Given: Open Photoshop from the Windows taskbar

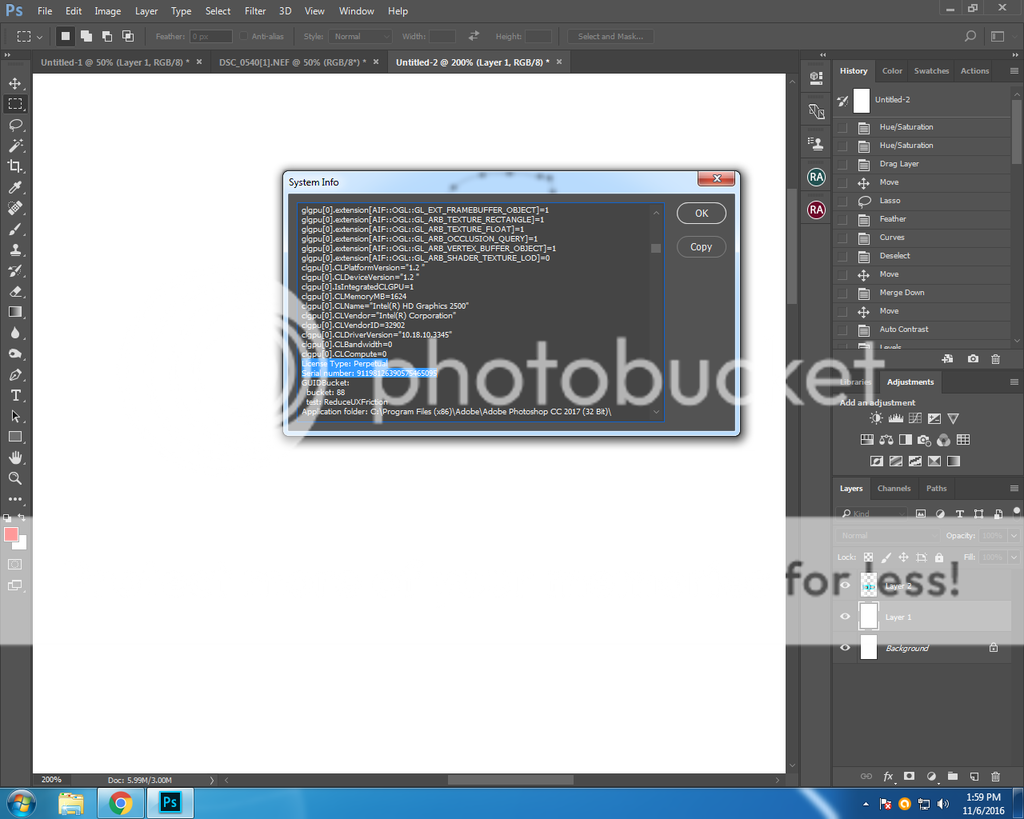Looking at the screenshot, I should pos(170,803).
